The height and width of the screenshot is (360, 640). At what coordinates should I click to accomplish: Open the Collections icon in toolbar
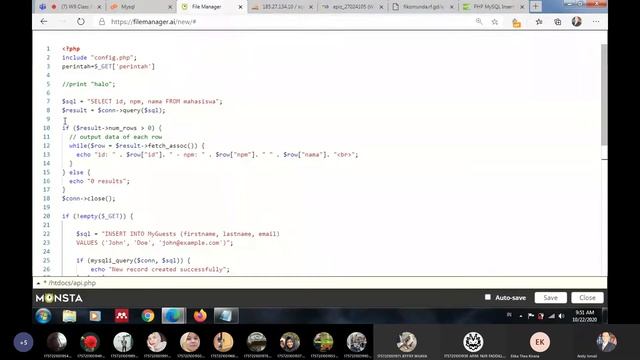(558, 22)
